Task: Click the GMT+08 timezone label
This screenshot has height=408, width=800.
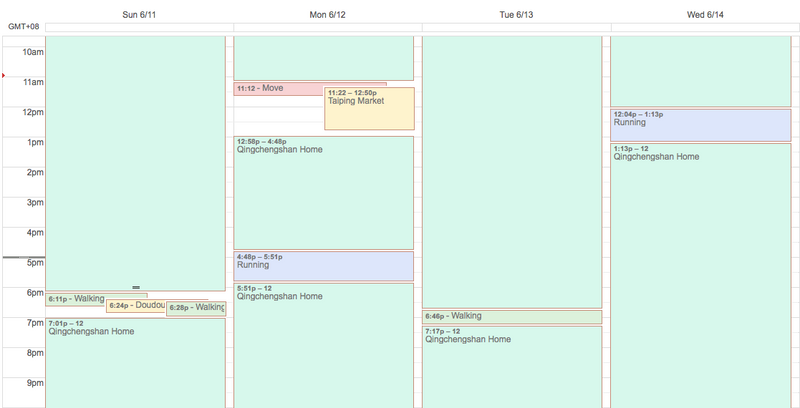Action: click(22, 28)
